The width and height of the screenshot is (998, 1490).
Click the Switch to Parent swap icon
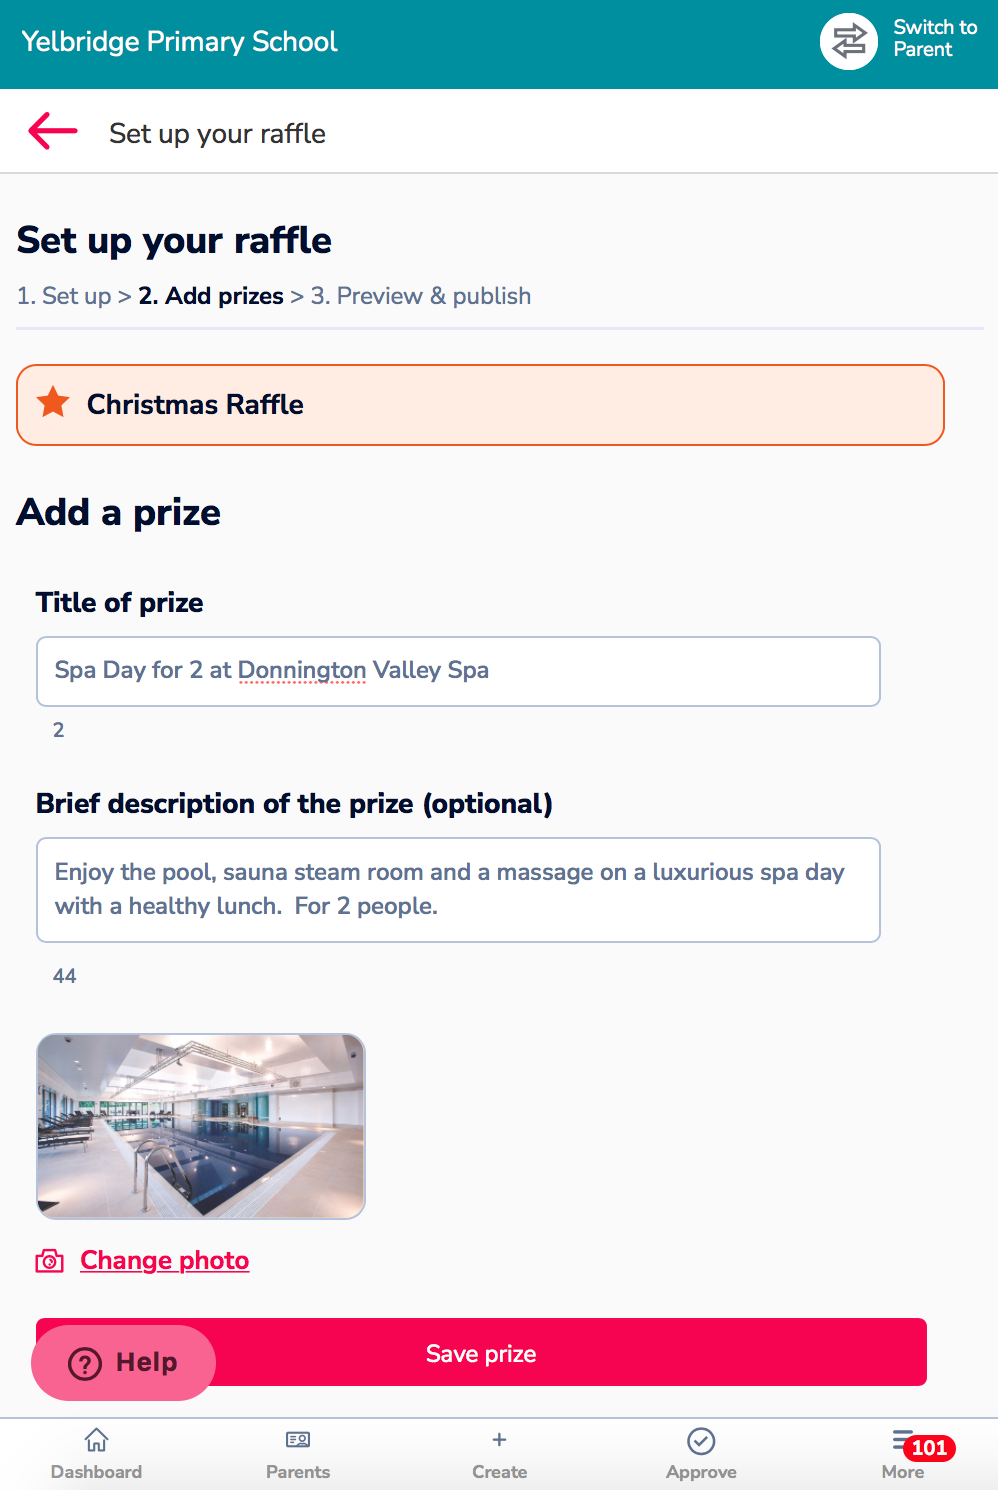pyautogui.click(x=849, y=41)
